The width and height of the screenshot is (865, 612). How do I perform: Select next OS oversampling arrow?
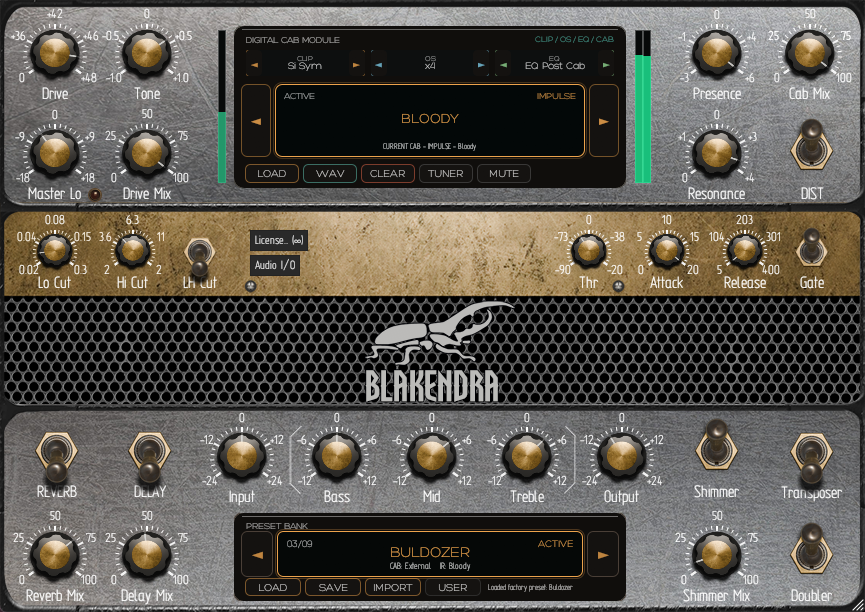click(481, 65)
